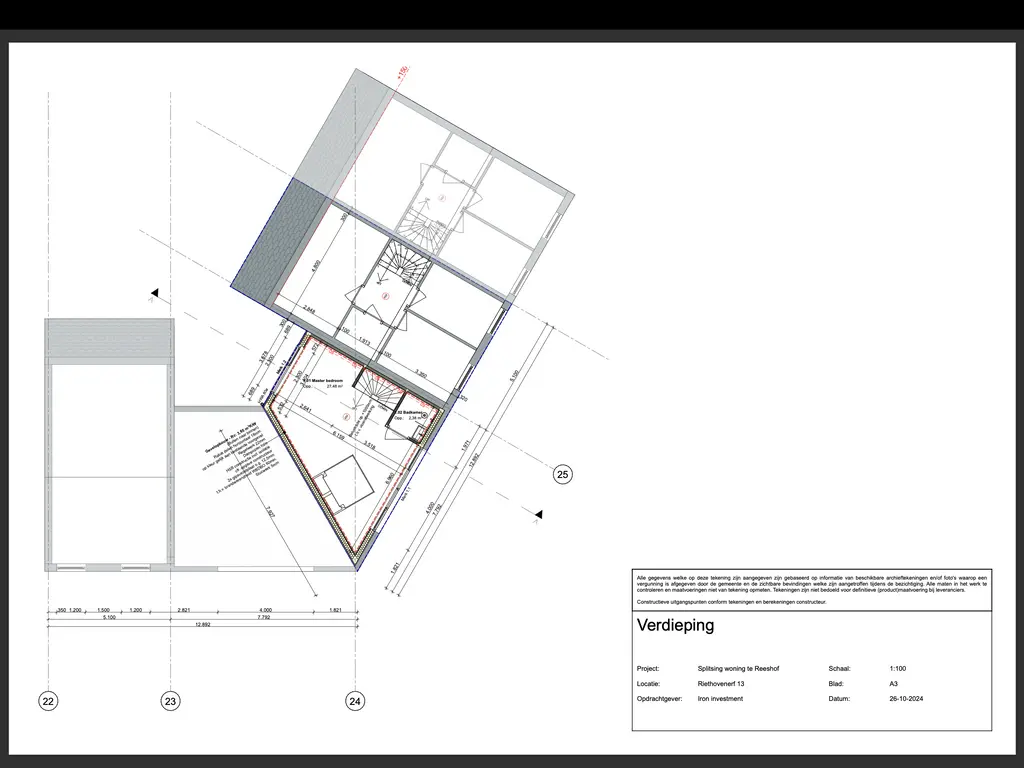1024x768 pixels.
Task: Select grid bubble marker 22
Action: pos(47,701)
